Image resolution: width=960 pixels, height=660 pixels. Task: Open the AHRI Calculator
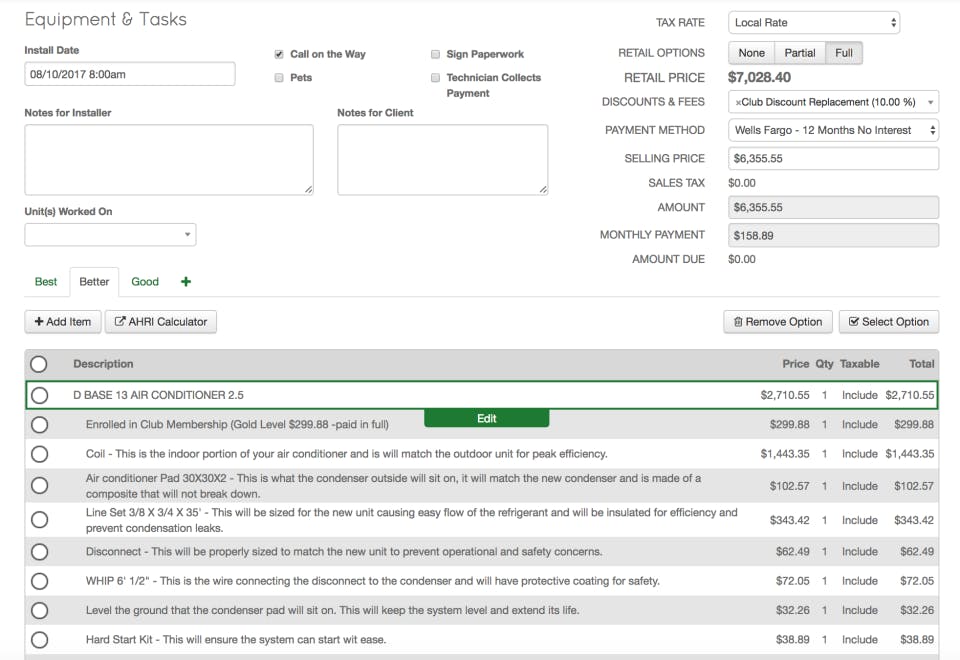coord(161,322)
